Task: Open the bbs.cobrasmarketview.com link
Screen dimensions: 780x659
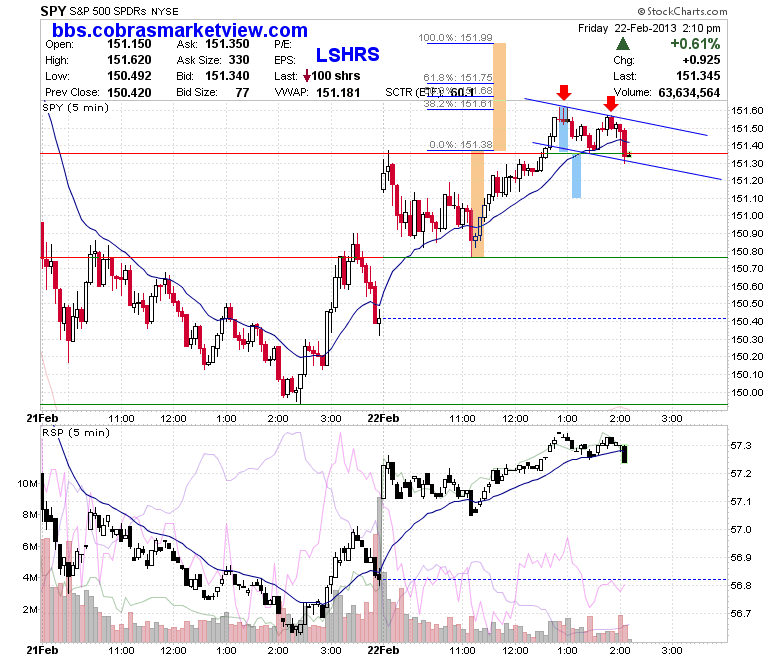Action: (x=180, y=30)
